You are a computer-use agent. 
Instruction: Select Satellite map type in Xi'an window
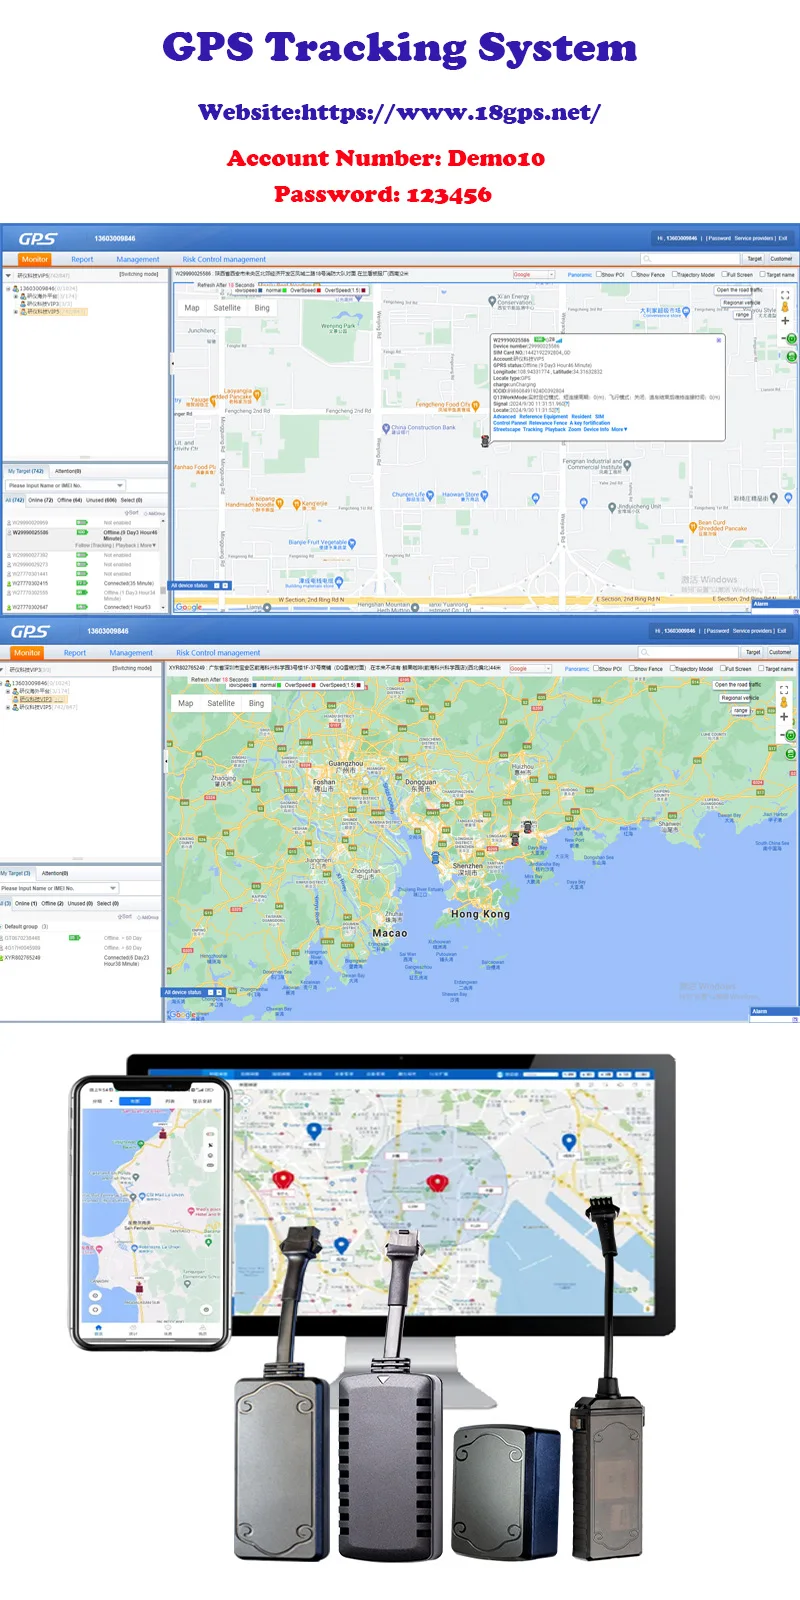tap(227, 308)
